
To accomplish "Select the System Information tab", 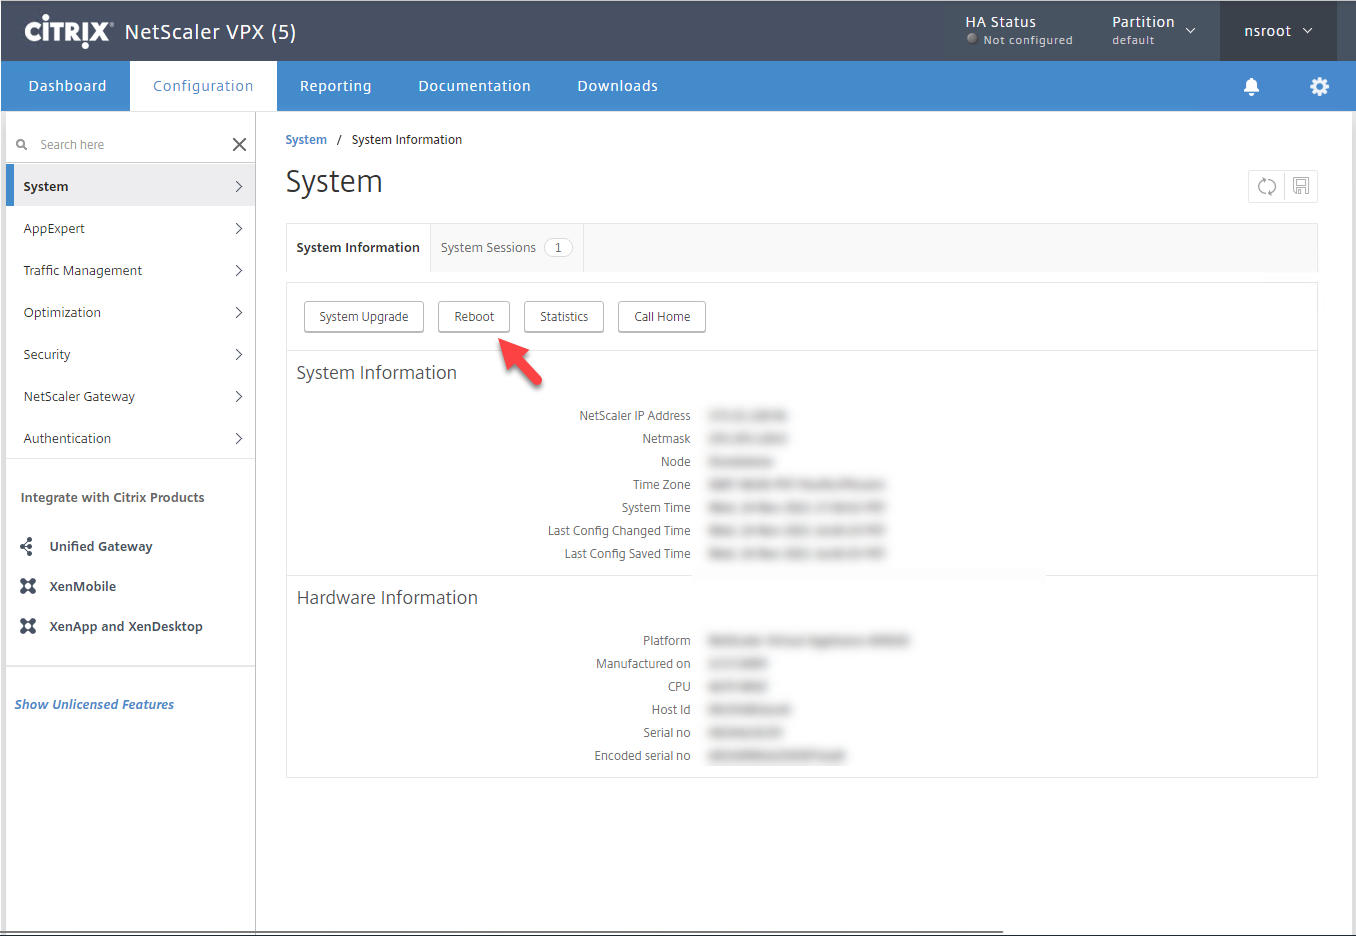I will [x=358, y=248].
